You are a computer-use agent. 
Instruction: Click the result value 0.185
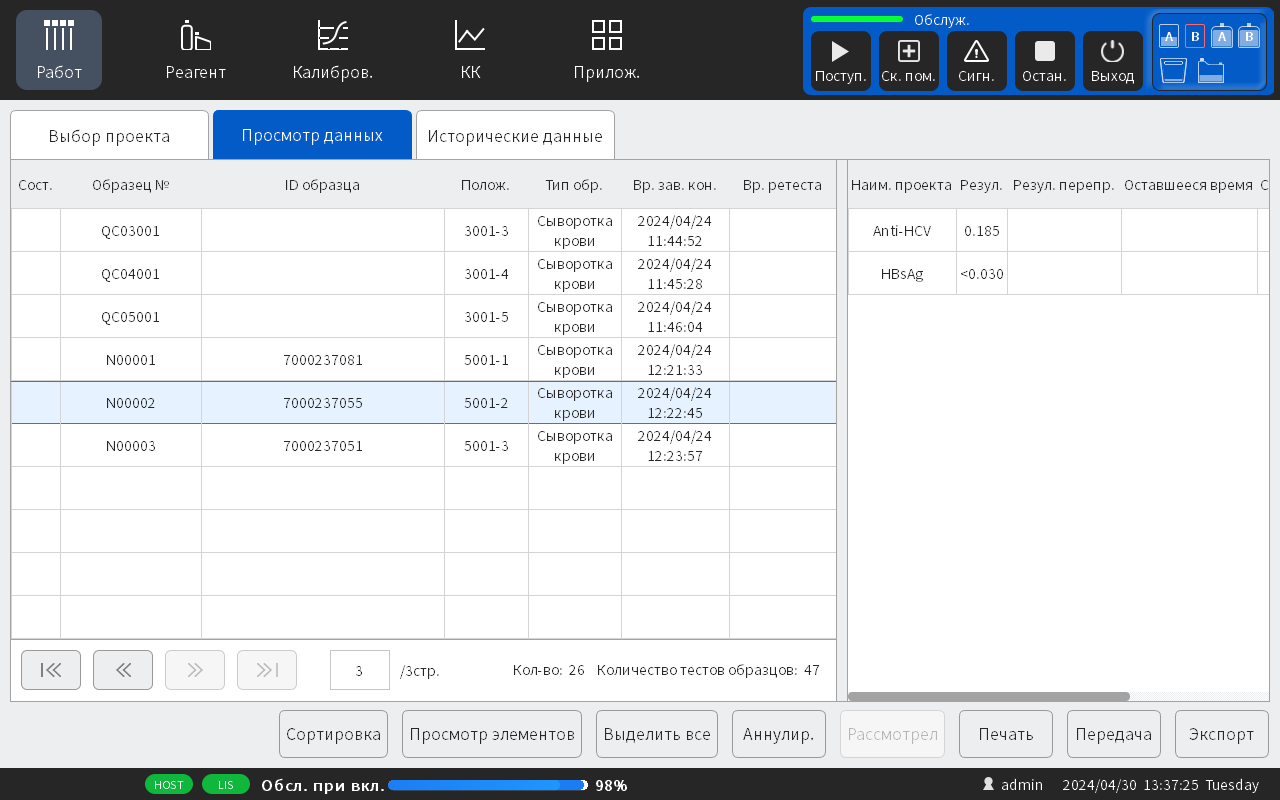982,231
